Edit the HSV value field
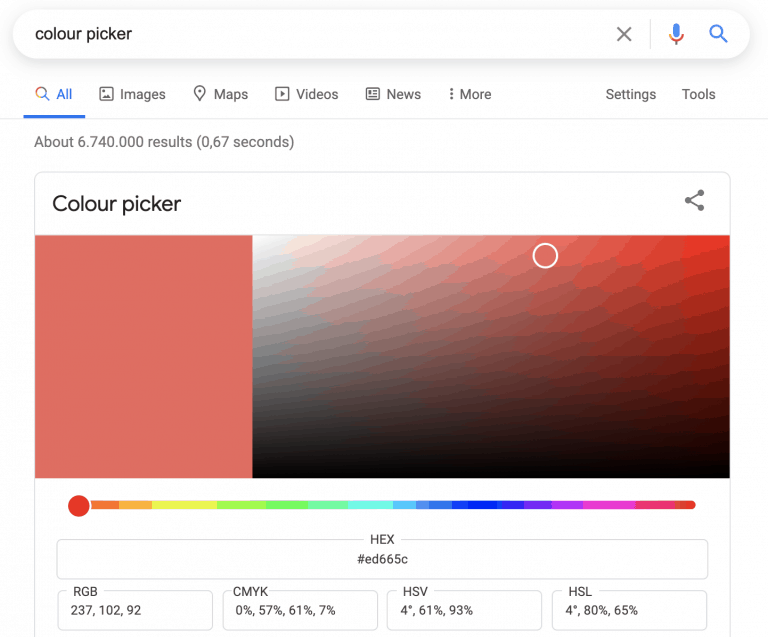Screen dimensions: 768x637 tap(464, 610)
